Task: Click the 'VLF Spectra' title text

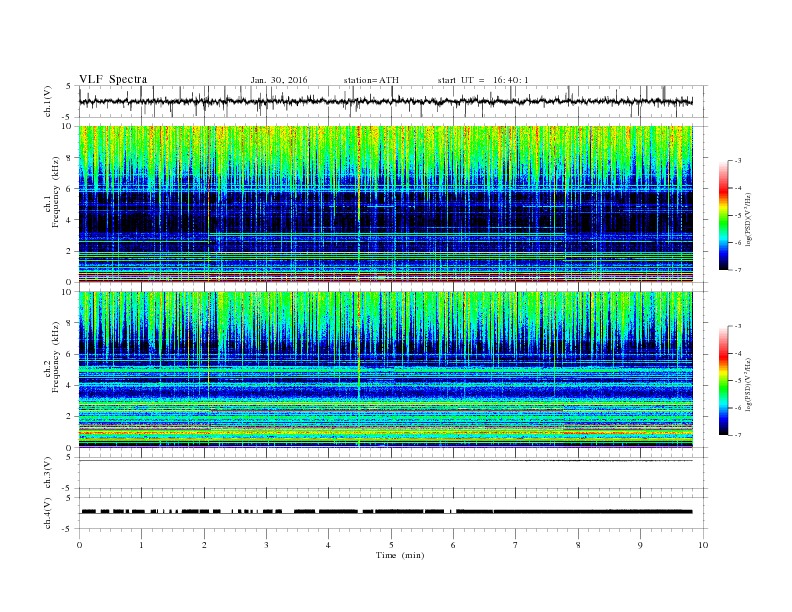Action: 113,79
